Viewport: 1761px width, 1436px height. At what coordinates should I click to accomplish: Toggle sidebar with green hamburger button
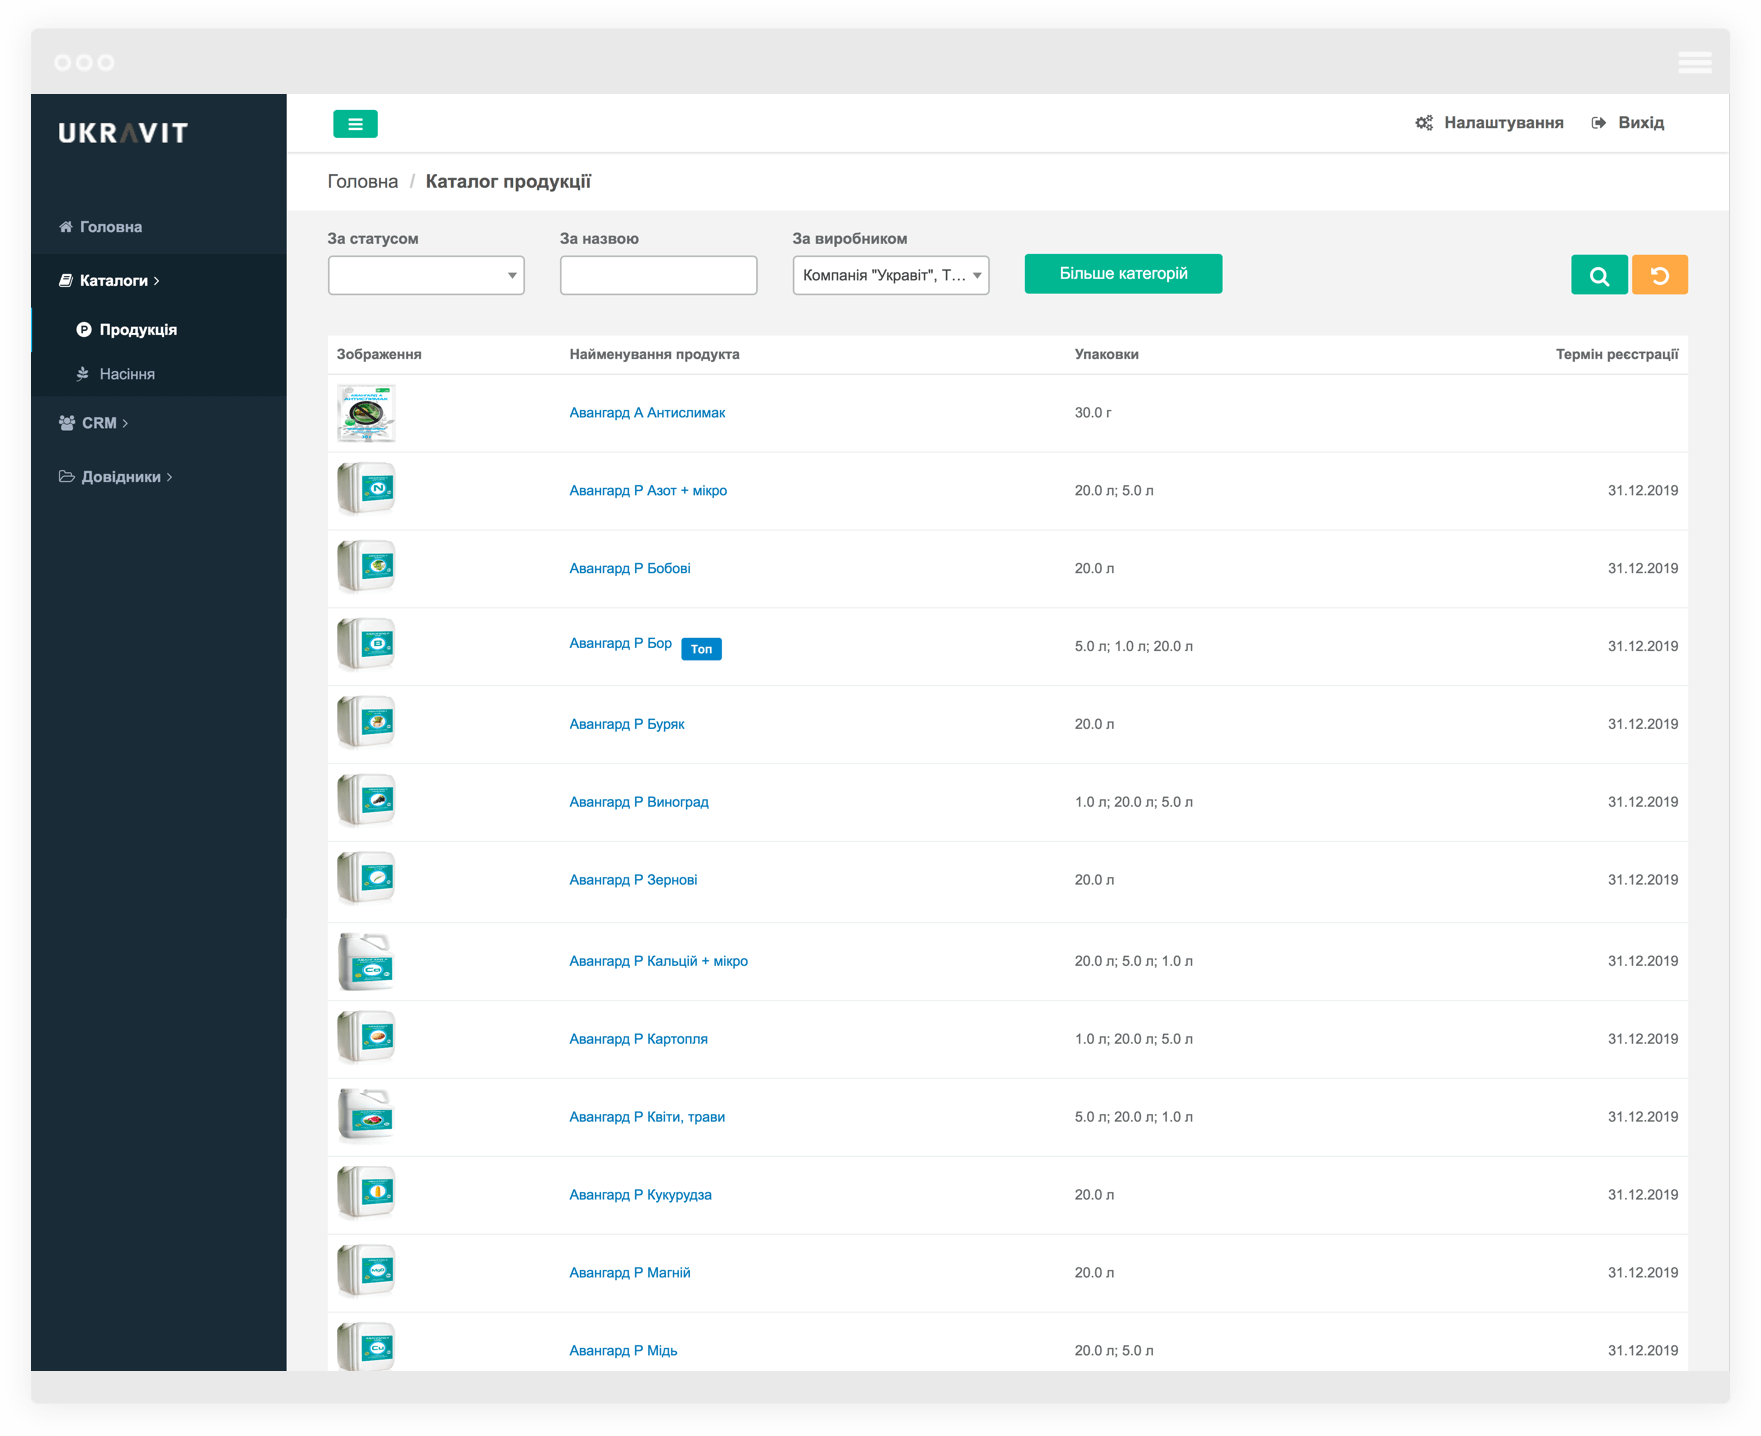(x=355, y=124)
